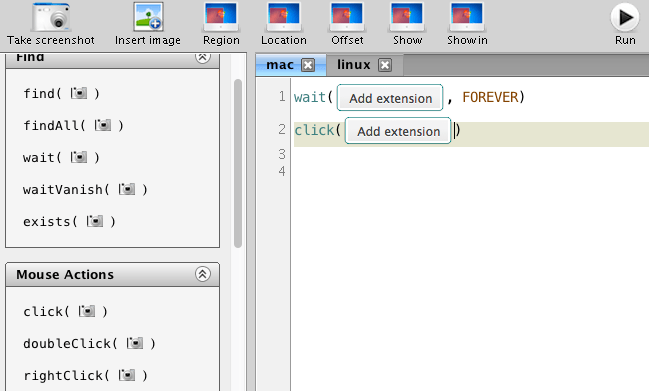Click the Show toolbar icon

pyautogui.click(x=407, y=17)
